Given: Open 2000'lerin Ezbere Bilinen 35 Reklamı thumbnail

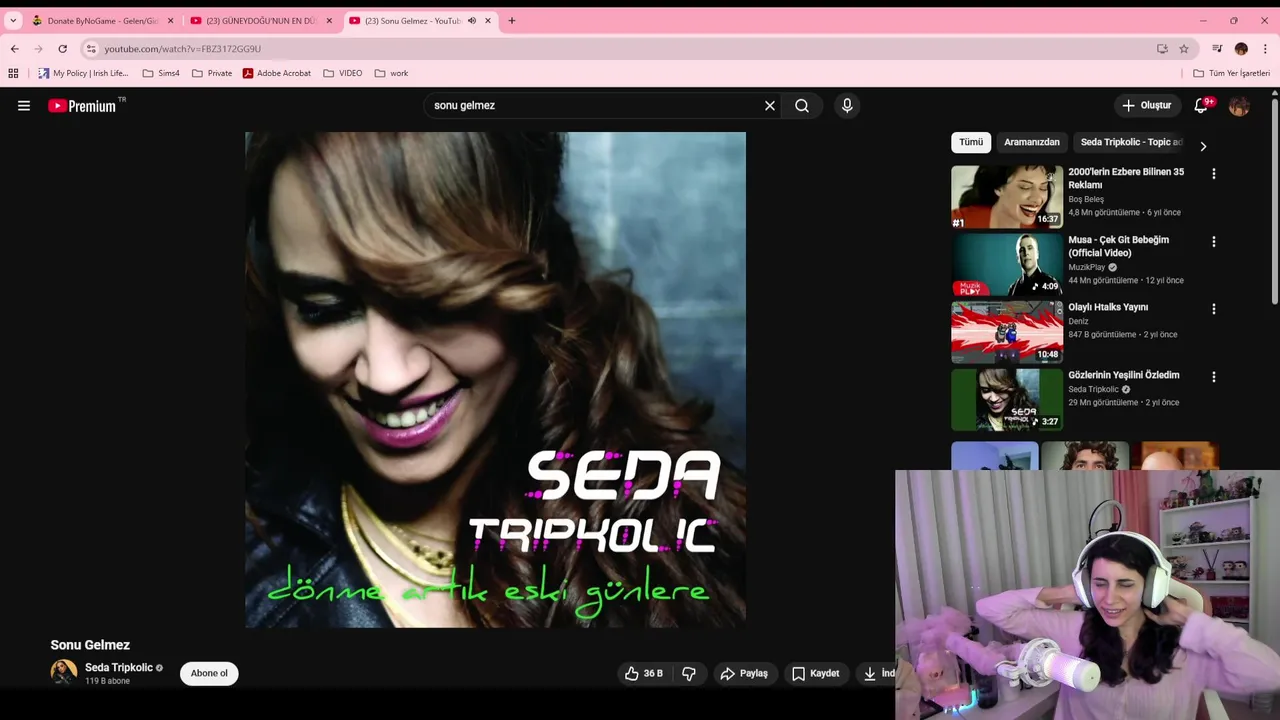Looking at the screenshot, I should 1007,197.
